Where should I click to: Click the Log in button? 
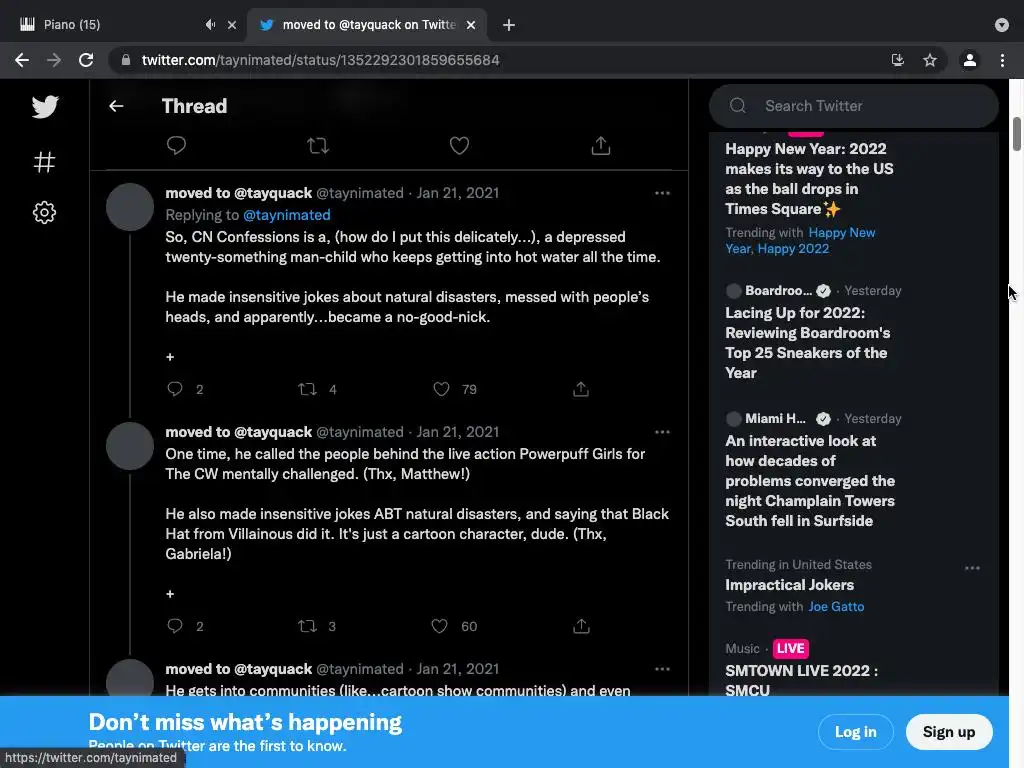(x=856, y=732)
